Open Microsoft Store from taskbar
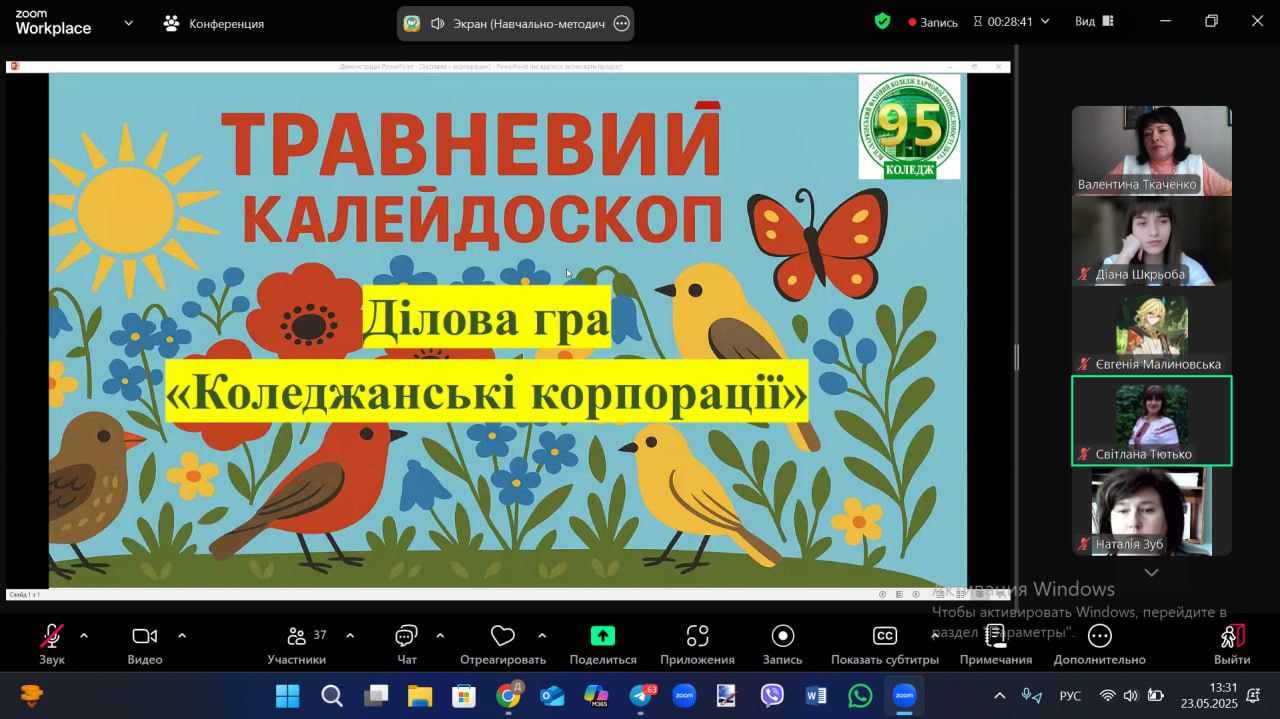Viewport: 1280px width, 719px height. (464, 695)
